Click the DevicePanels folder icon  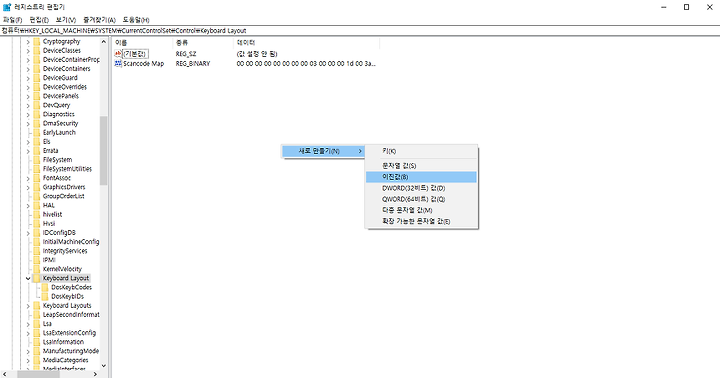tap(37, 96)
